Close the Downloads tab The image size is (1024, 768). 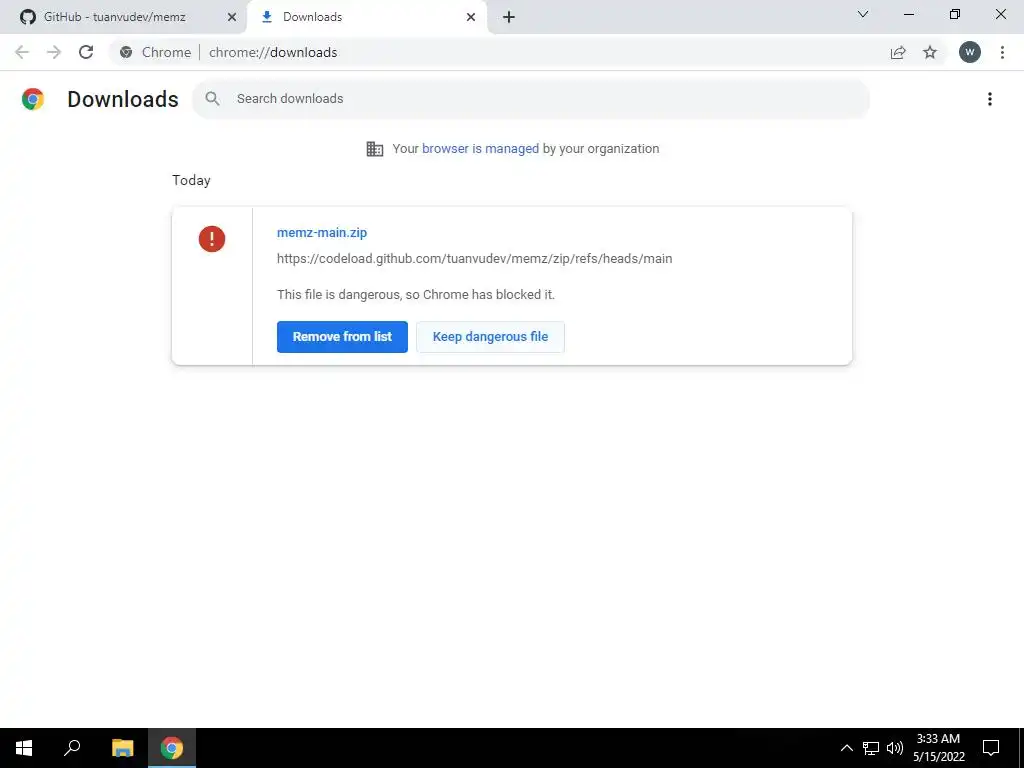point(471,17)
